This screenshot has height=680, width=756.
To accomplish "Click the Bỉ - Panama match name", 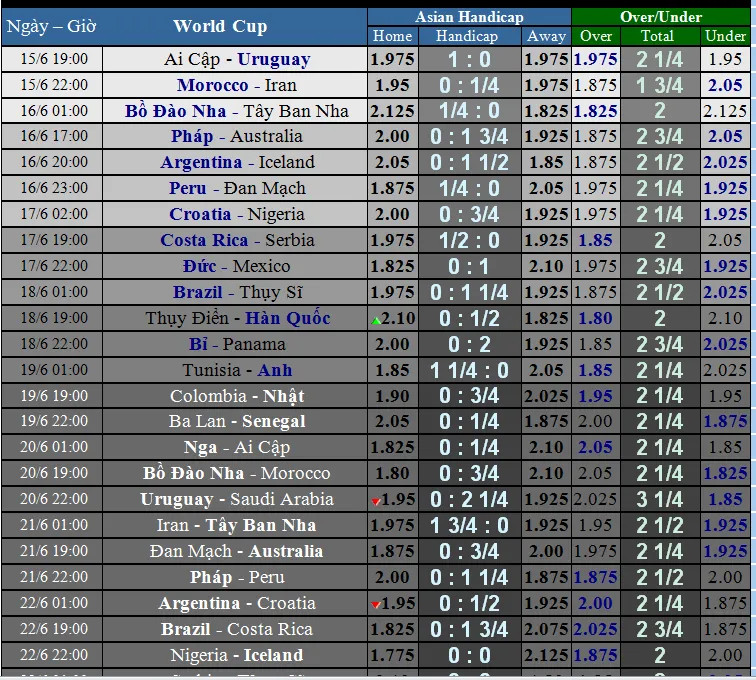I will (x=237, y=345).
